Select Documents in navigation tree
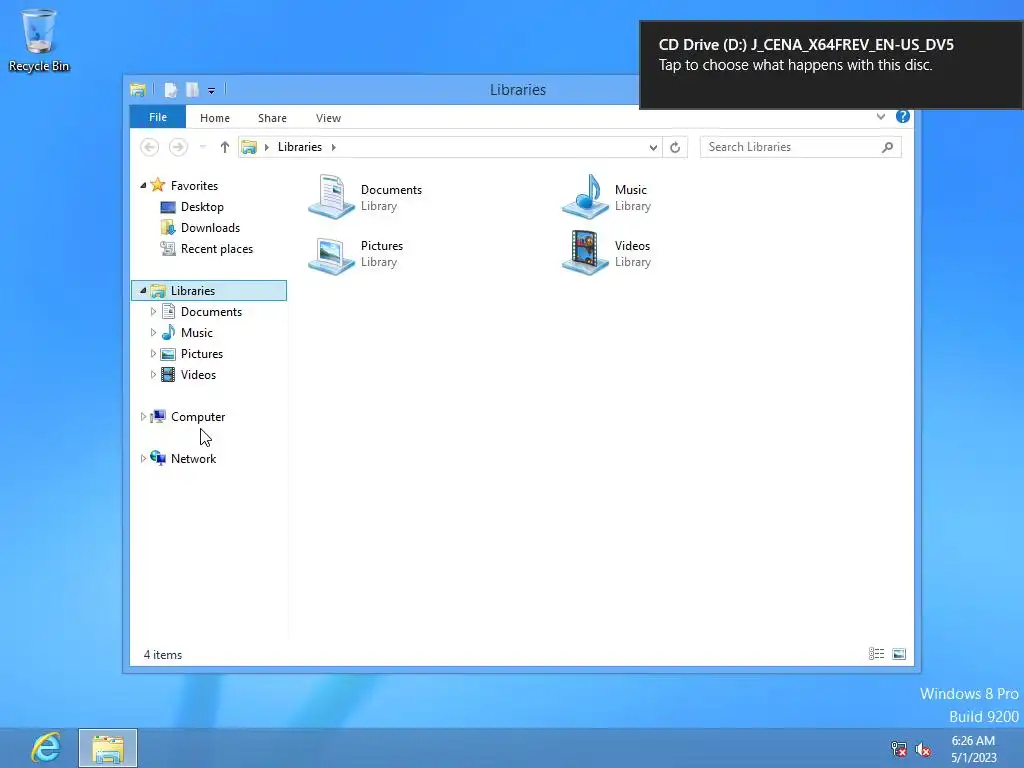Image resolution: width=1024 pixels, height=768 pixels. 211,312
